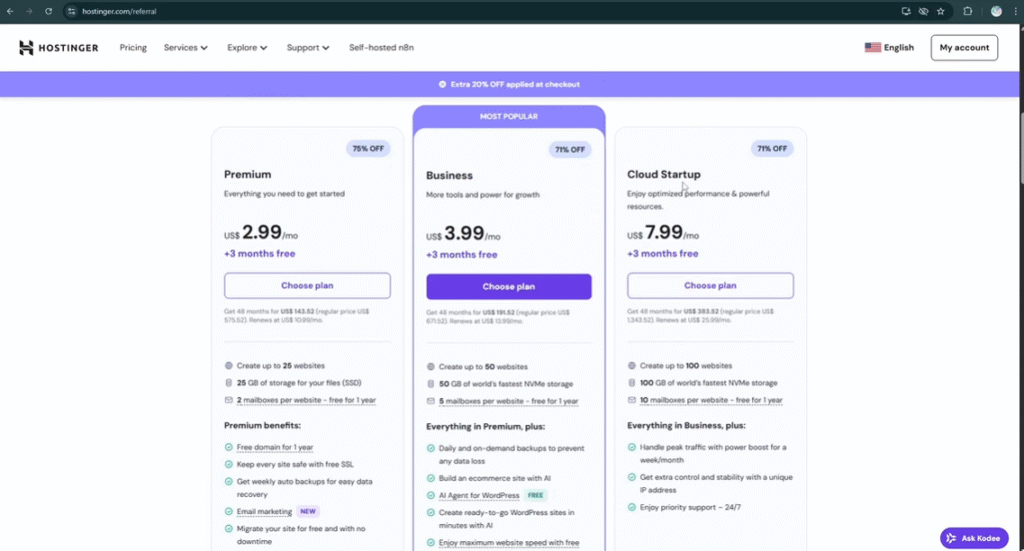Screen dimensions: 1024x551
Task: Click the Free domain for 1 year link
Action: [275, 448]
